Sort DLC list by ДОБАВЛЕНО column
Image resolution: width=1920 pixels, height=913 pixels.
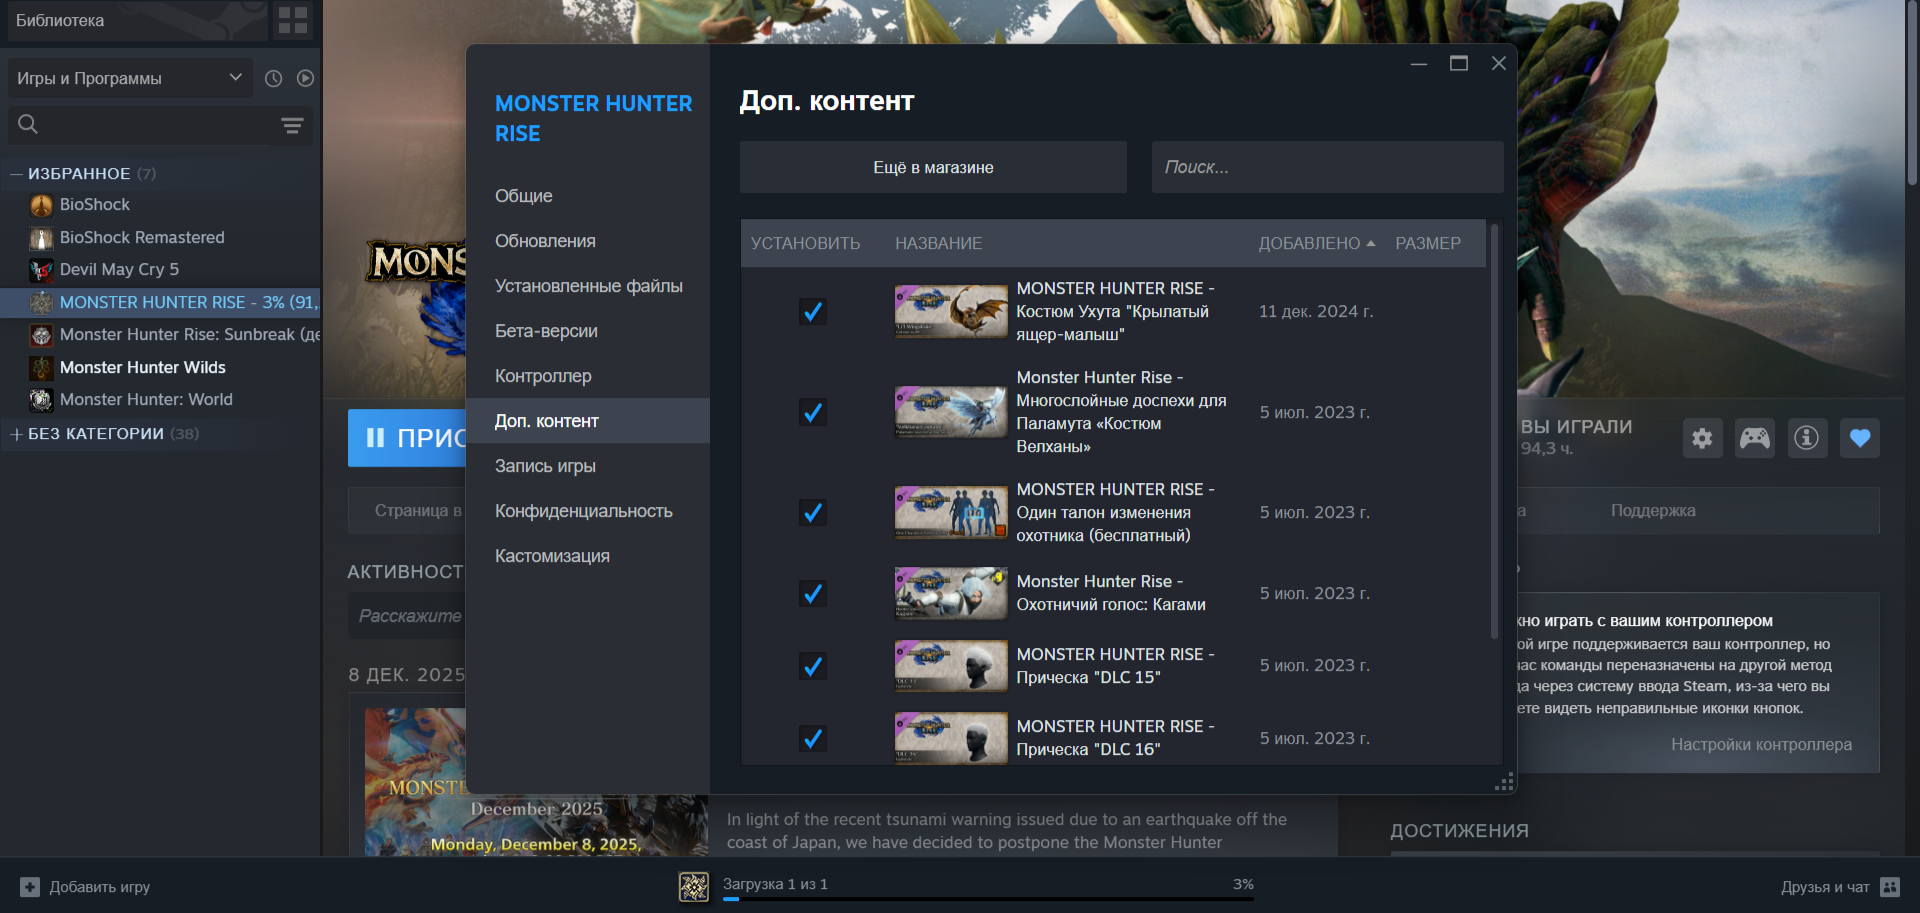click(1316, 243)
